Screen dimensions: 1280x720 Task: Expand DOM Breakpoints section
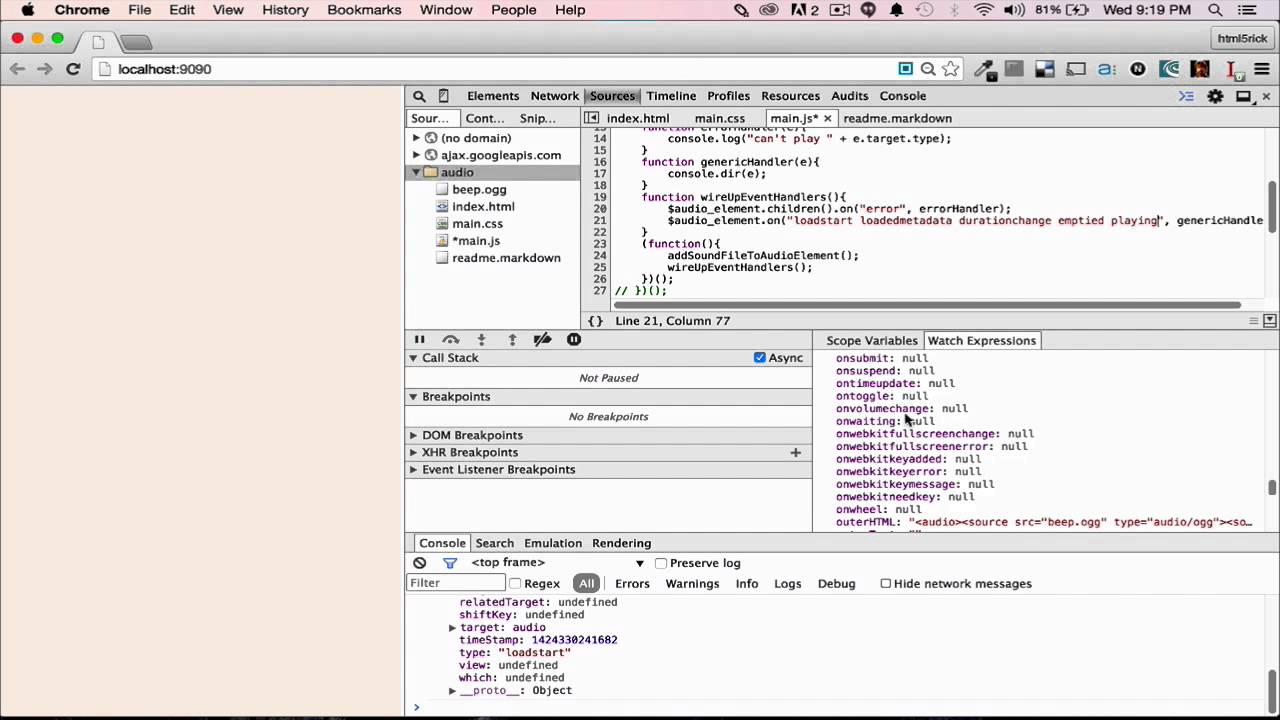tap(413, 436)
